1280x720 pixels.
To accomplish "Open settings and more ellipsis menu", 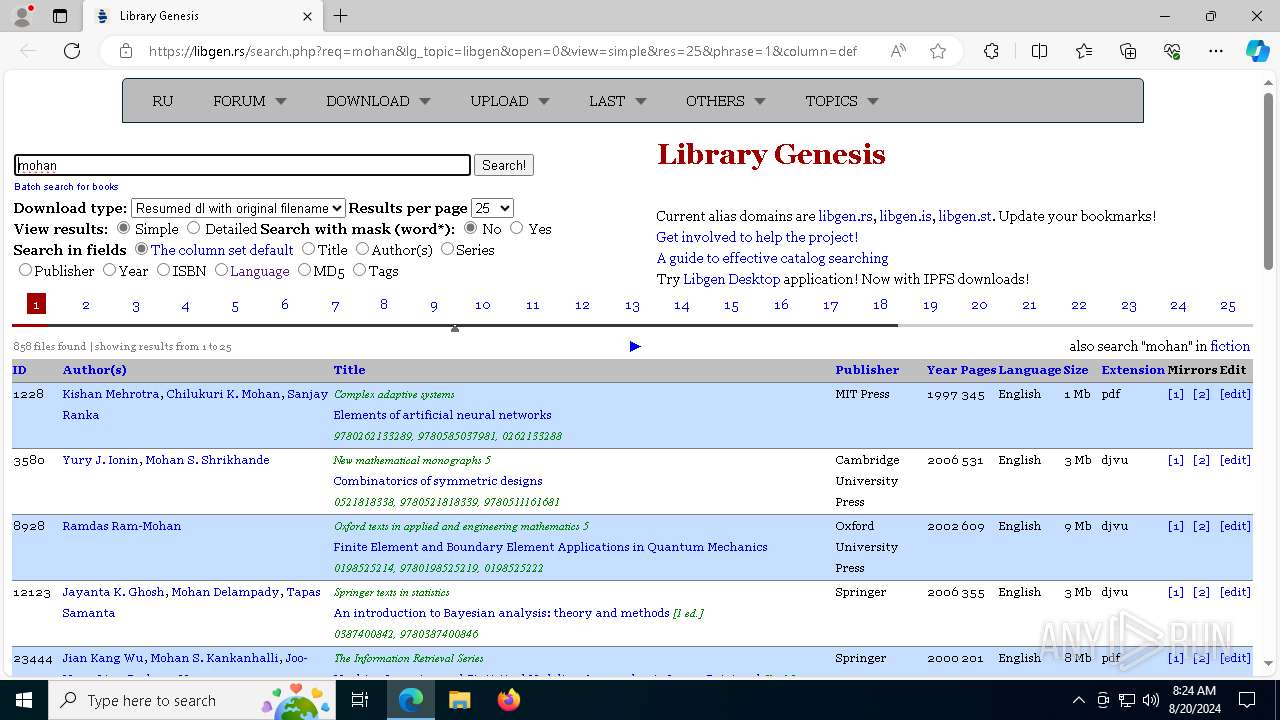I will 1216,51.
